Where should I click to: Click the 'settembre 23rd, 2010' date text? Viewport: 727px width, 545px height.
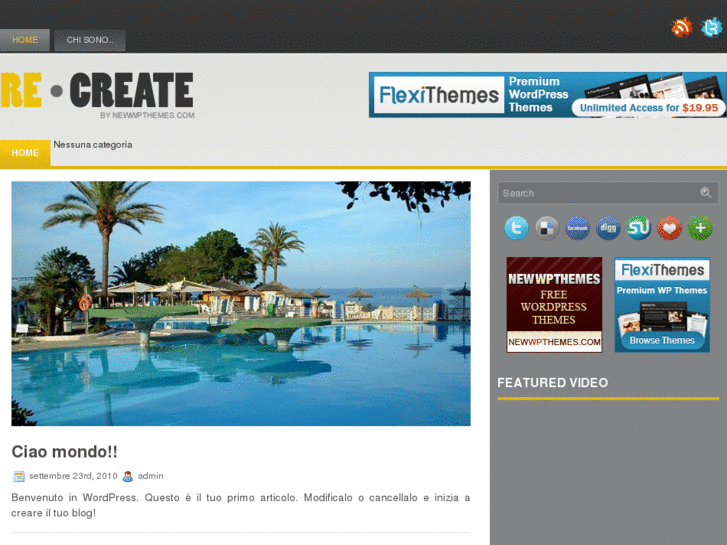click(73, 476)
